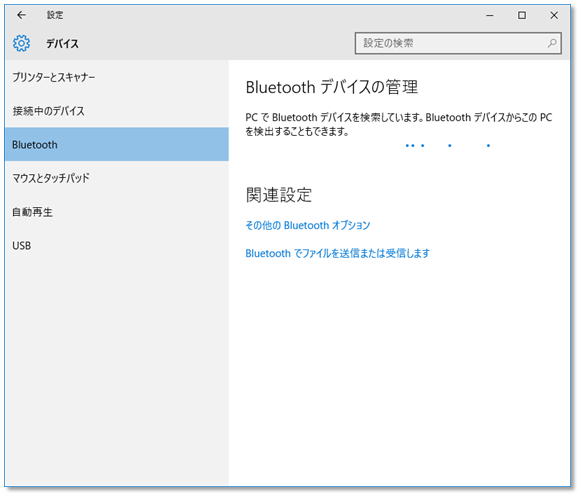This screenshot has width=581, height=497.
Task: Click the Bluetooth デバイスの管理 heading
Action: pyautogui.click(x=332, y=87)
